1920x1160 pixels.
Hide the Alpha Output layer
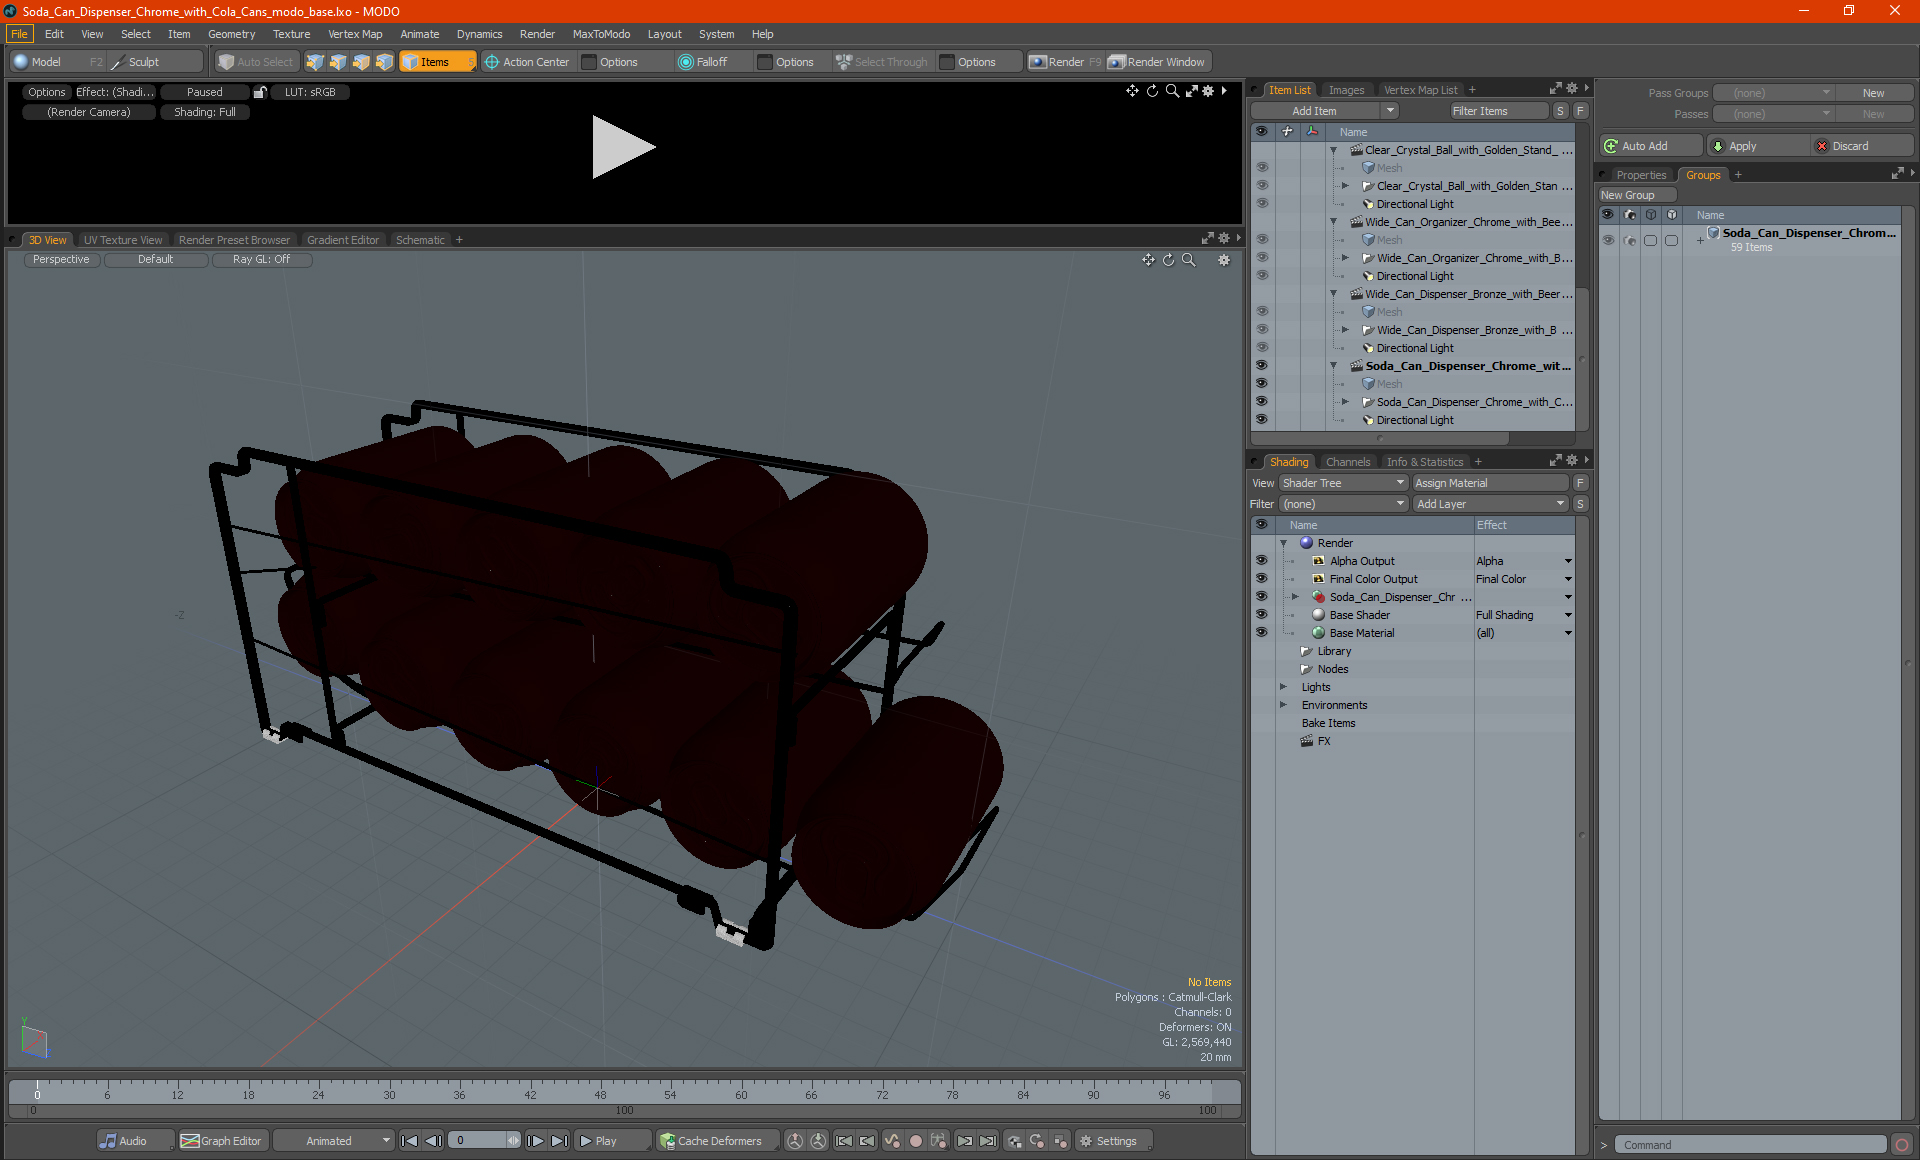(1261, 561)
